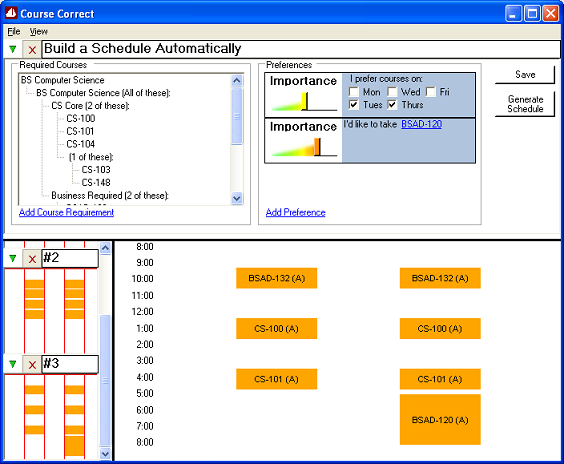Adjust the day preference Importance slider
Viewport: 564px width, 464px height.
(304, 101)
